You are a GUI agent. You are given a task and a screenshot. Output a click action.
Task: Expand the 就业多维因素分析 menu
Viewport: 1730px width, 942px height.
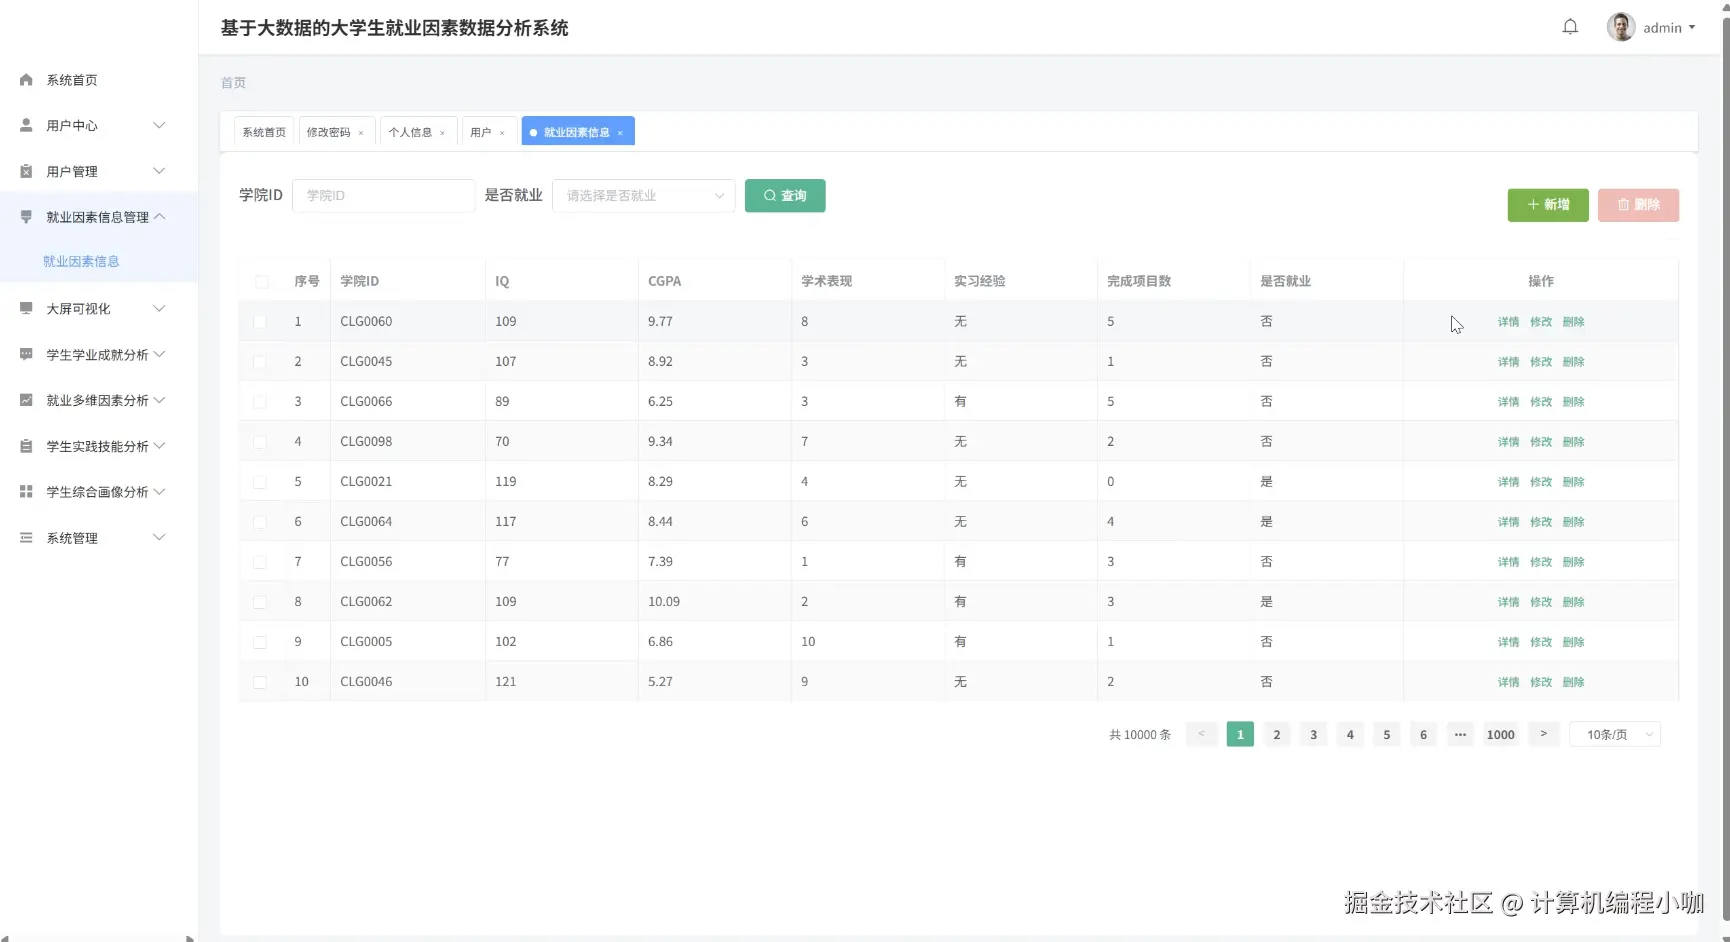point(159,400)
